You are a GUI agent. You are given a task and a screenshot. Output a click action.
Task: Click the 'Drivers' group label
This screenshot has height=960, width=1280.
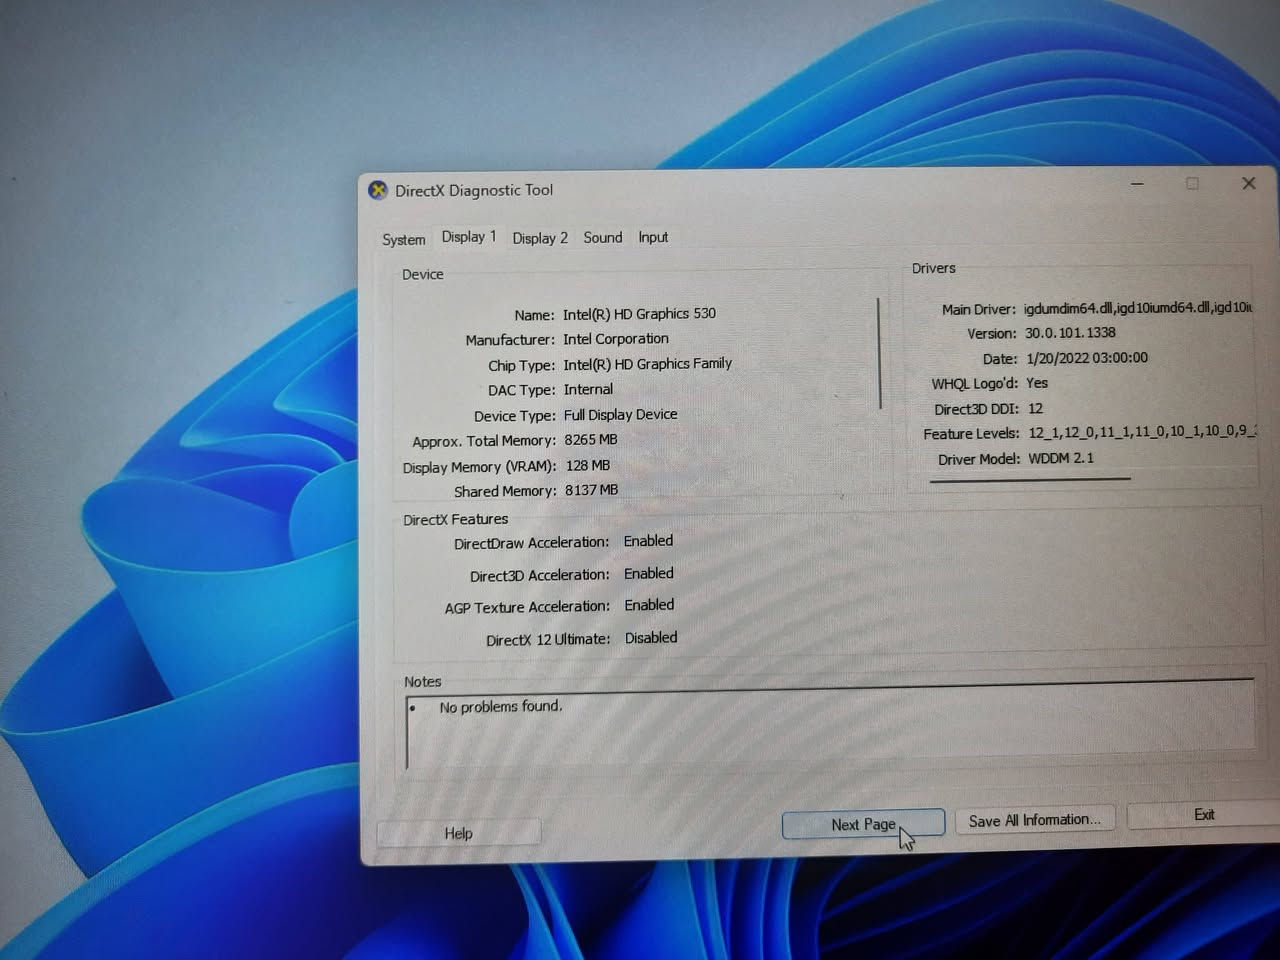coord(933,268)
